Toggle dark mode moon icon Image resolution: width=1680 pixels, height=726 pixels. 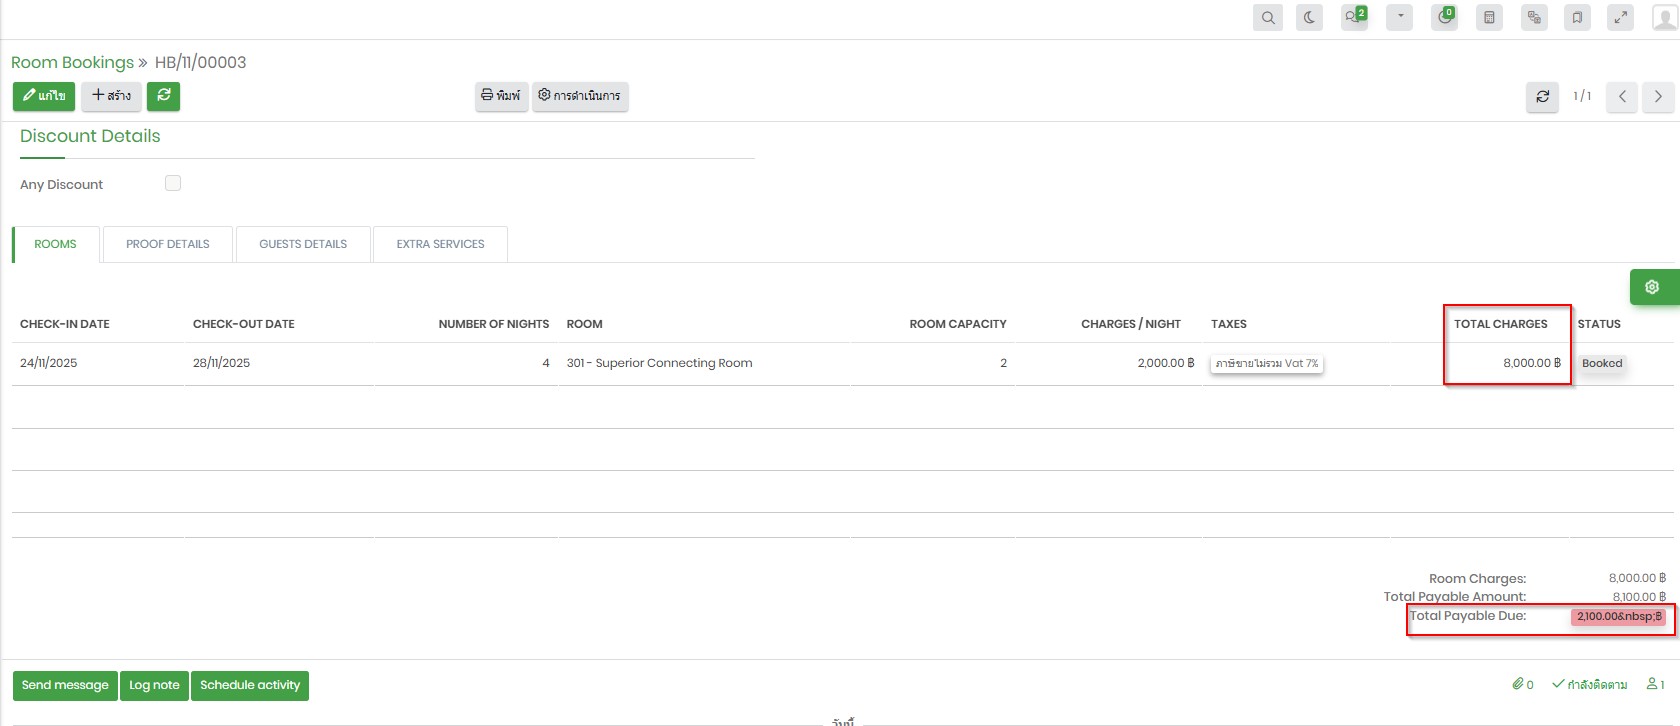click(1309, 17)
